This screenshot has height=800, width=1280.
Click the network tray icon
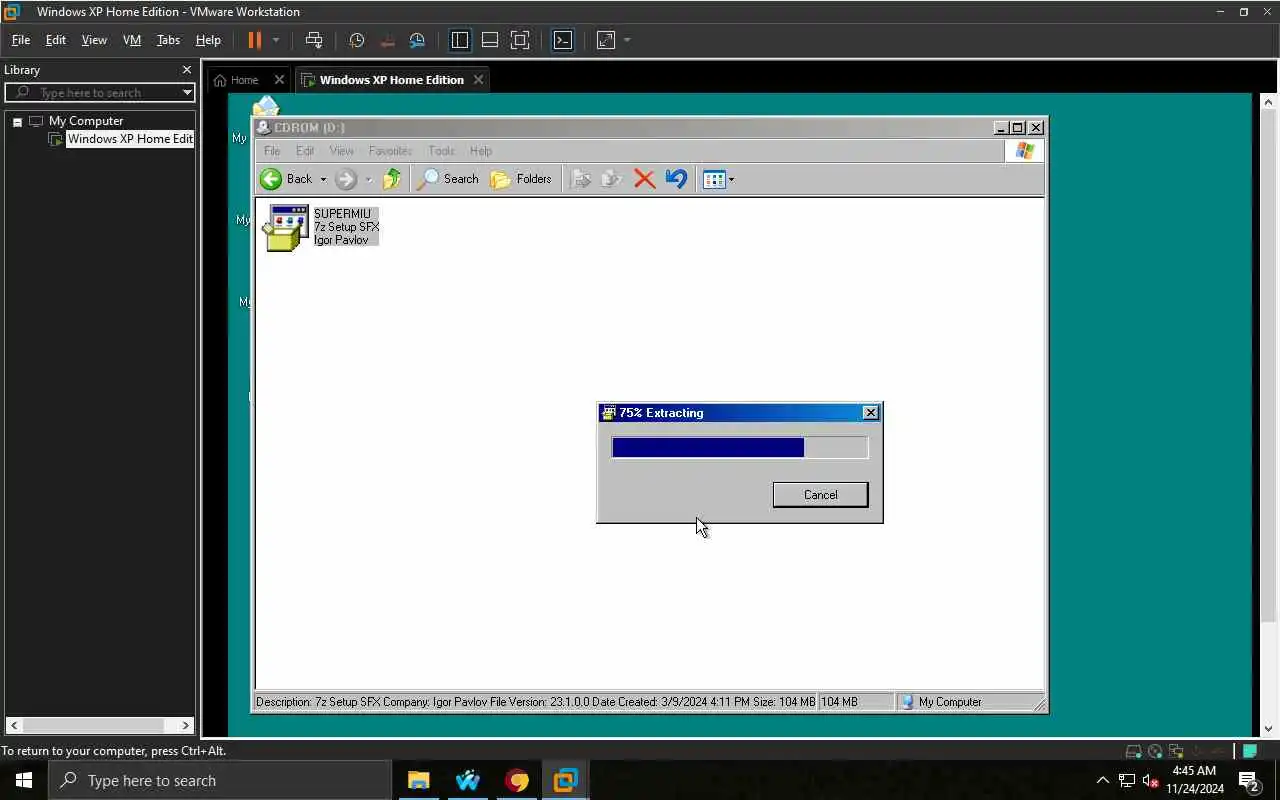(x=1127, y=781)
